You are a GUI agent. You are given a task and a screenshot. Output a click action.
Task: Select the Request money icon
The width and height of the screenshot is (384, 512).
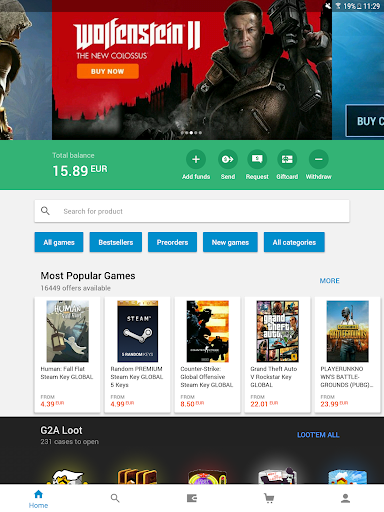coord(257,159)
